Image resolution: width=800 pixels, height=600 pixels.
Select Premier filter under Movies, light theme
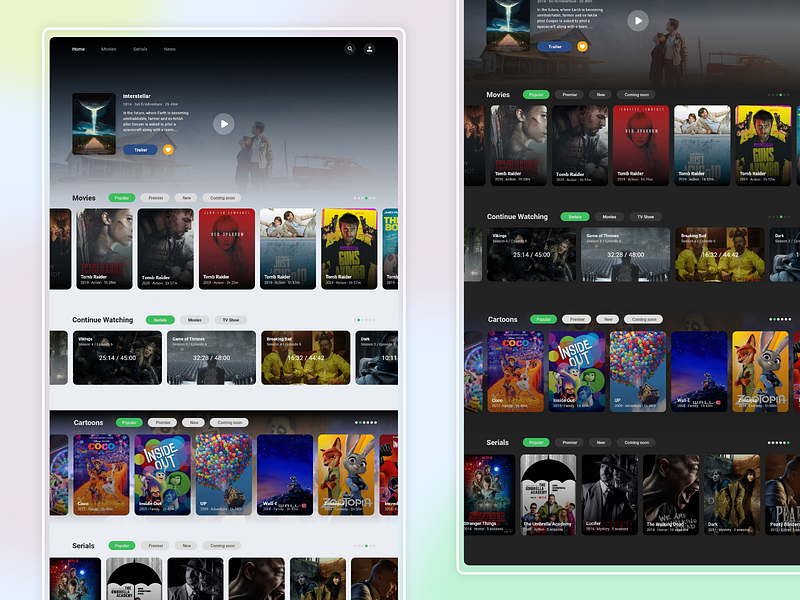point(156,198)
